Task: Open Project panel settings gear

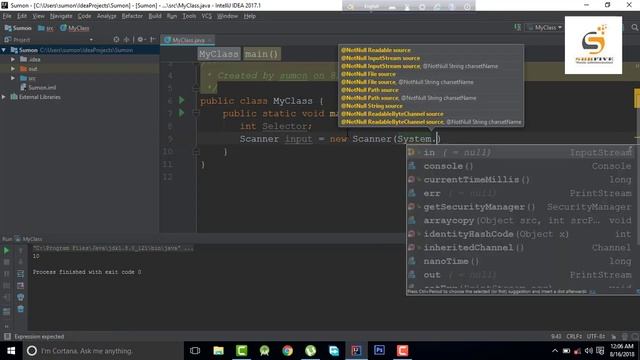Action: [x=140, y=40]
